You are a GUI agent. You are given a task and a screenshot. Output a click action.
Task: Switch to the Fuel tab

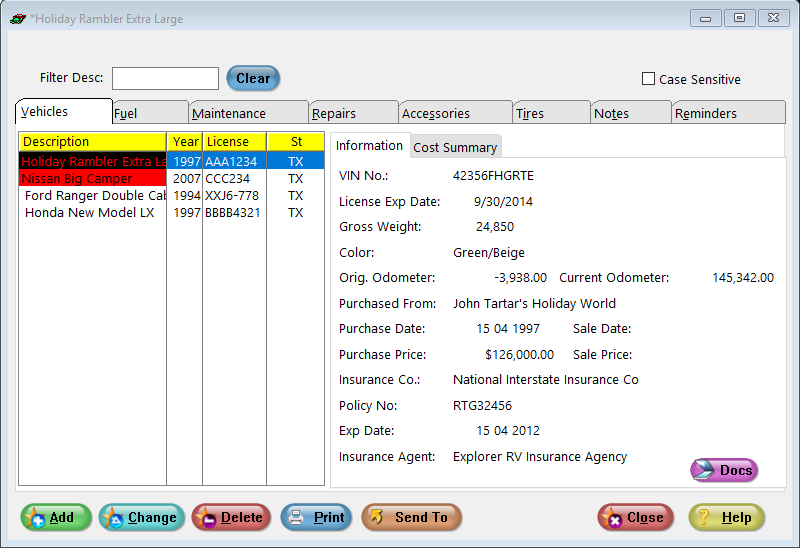150,113
